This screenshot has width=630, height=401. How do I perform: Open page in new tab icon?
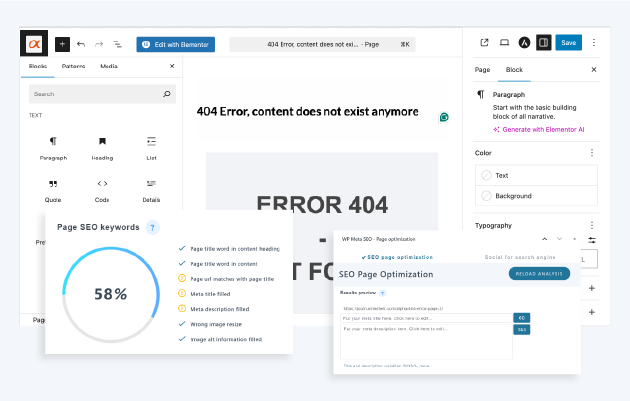[485, 43]
